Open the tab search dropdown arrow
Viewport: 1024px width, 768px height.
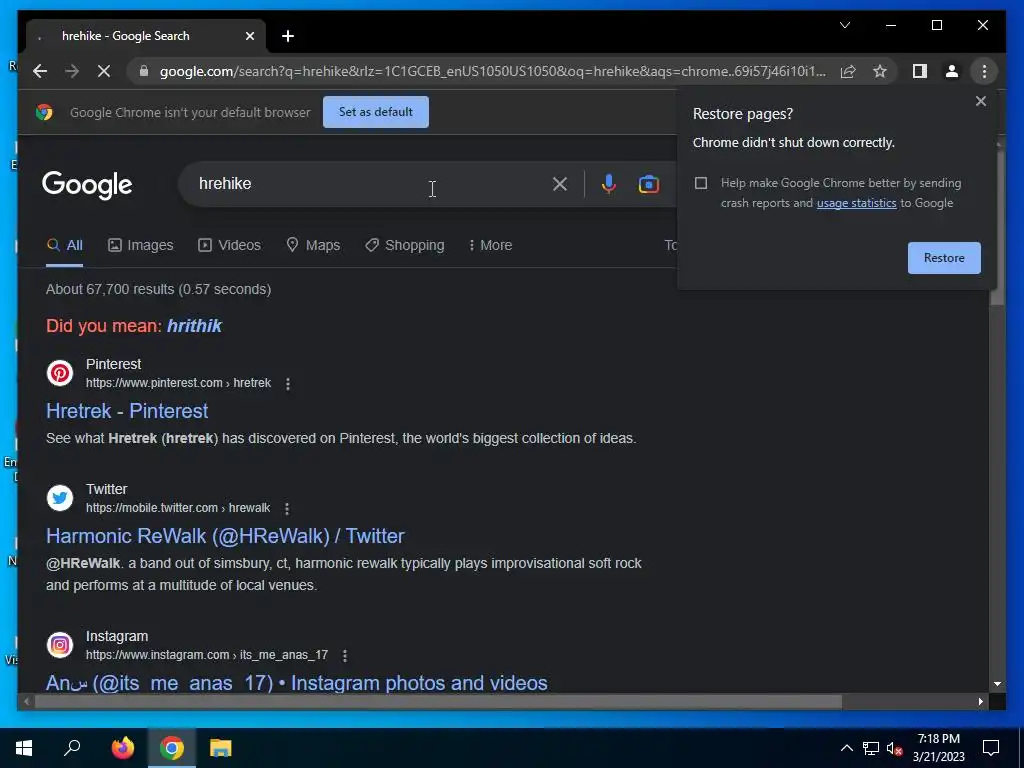tap(844, 25)
